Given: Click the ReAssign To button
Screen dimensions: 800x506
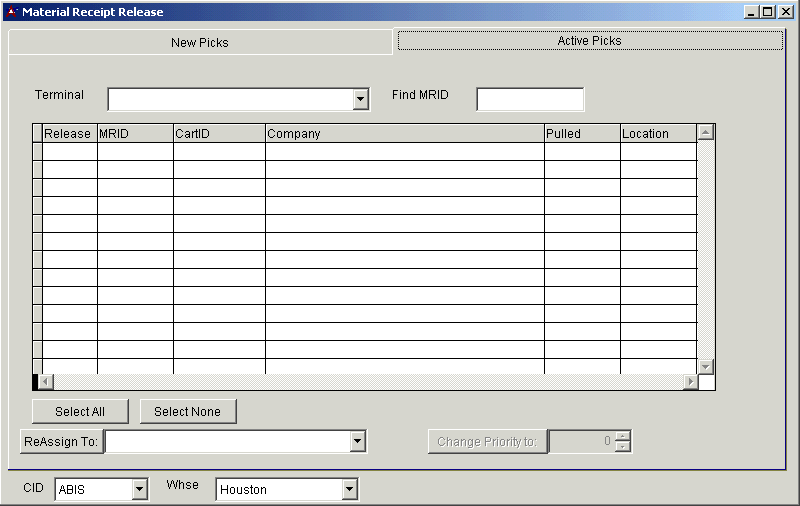Looking at the screenshot, I should [x=62, y=441].
